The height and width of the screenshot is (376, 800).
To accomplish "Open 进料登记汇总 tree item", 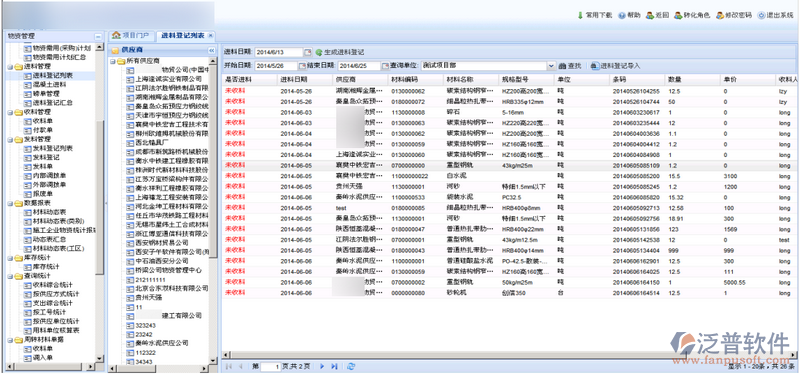I will click(x=53, y=103).
